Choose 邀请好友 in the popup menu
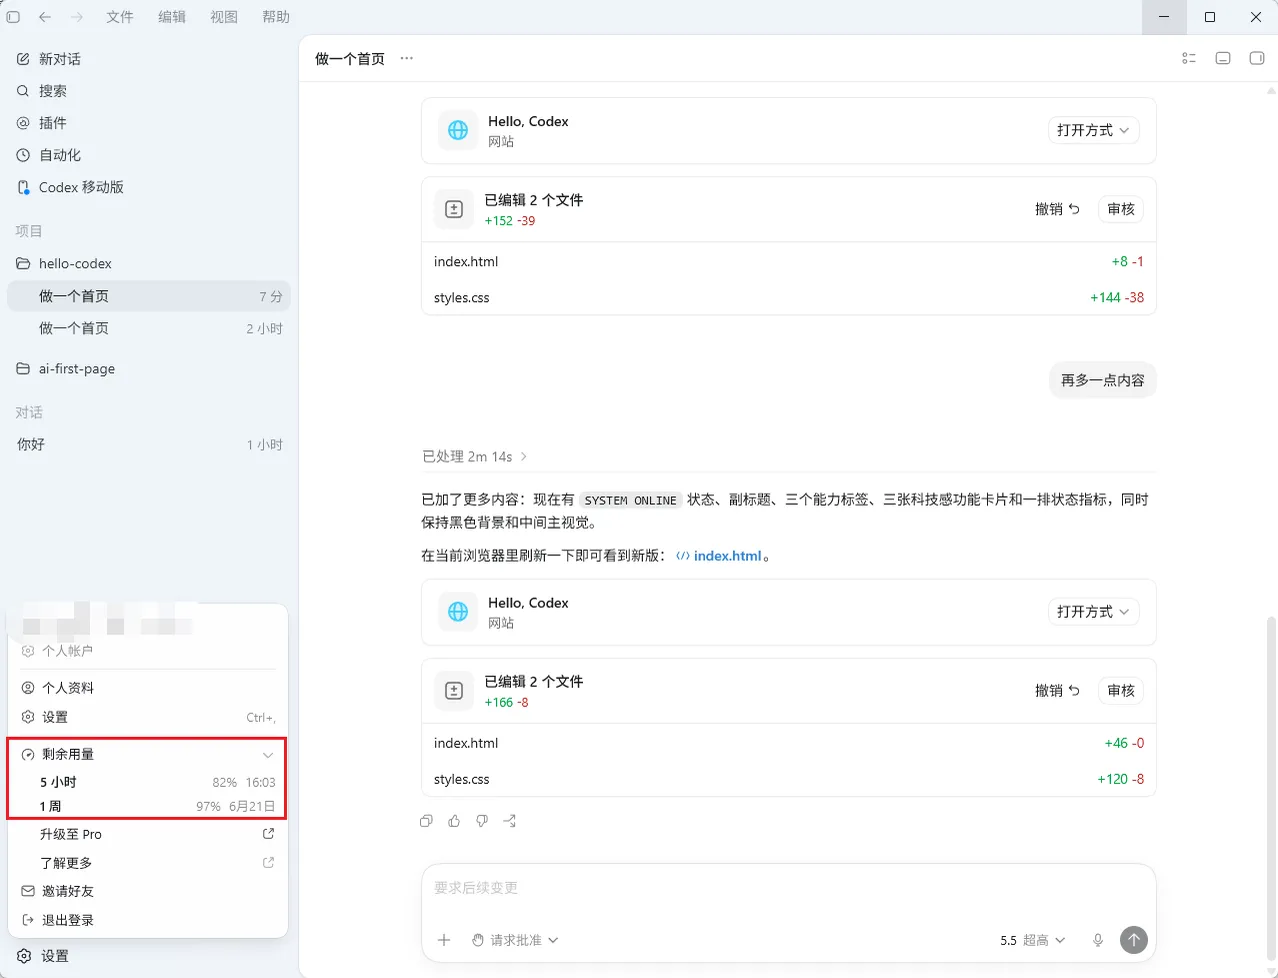 point(148,891)
